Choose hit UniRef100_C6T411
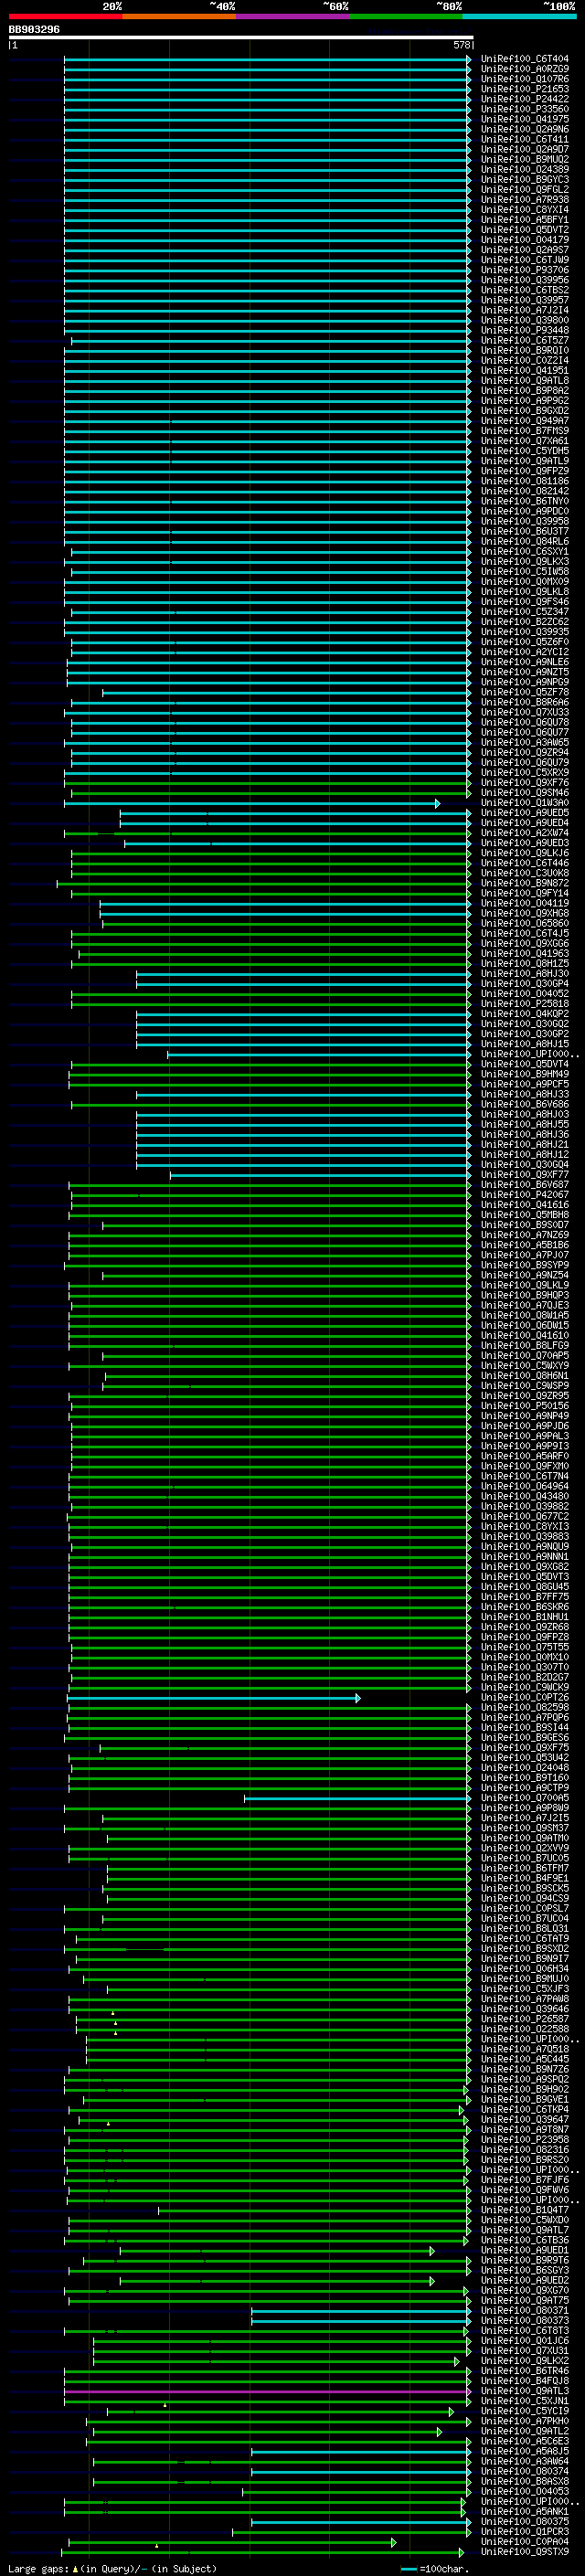Screen dimensions: 585x2576 click(x=524, y=139)
